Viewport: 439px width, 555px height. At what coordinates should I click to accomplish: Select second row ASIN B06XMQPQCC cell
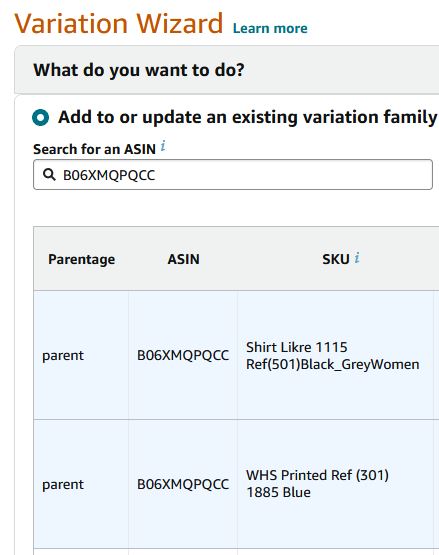183,484
